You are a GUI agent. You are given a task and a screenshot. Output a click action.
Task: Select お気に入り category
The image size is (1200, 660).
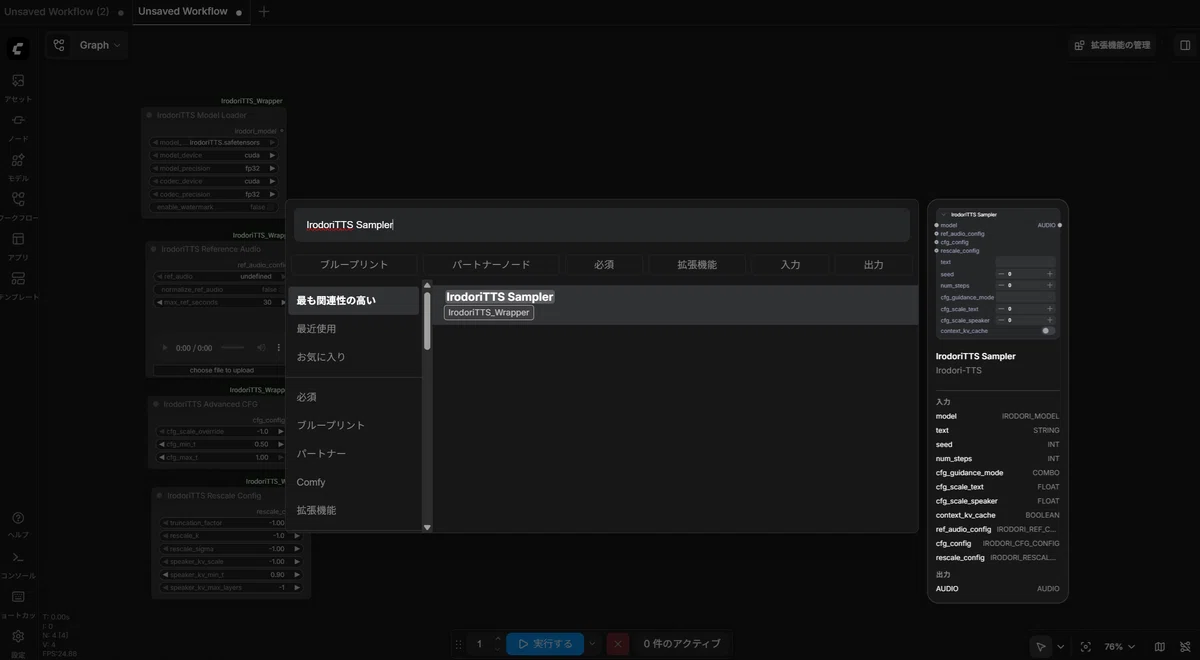pyautogui.click(x=353, y=357)
